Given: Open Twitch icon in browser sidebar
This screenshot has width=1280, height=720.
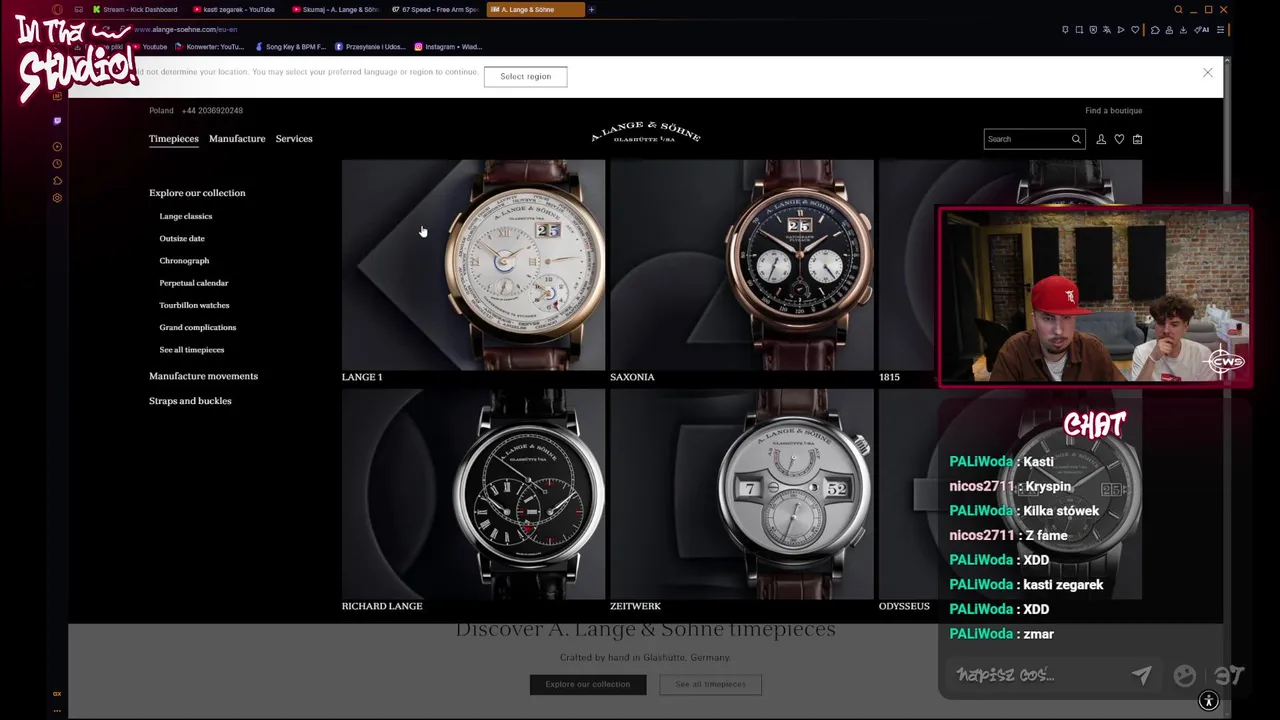Looking at the screenshot, I should (x=57, y=121).
